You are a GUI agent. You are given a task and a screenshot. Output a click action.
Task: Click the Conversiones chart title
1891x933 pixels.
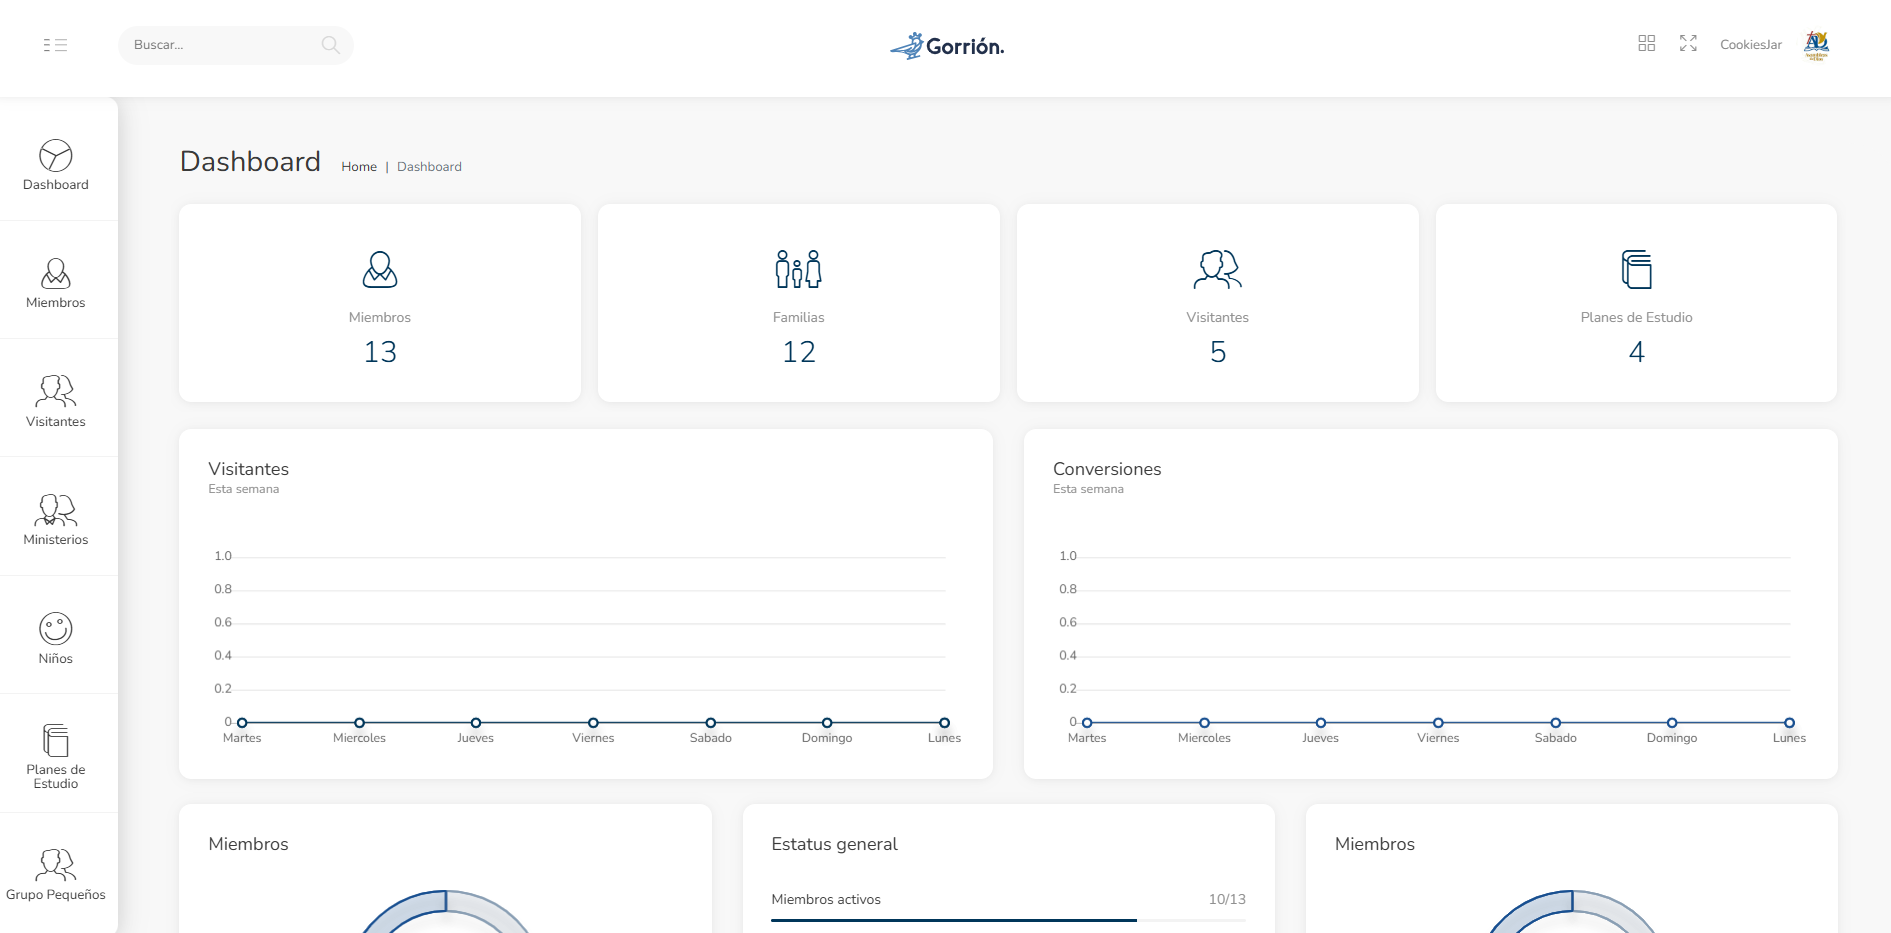pos(1107,469)
